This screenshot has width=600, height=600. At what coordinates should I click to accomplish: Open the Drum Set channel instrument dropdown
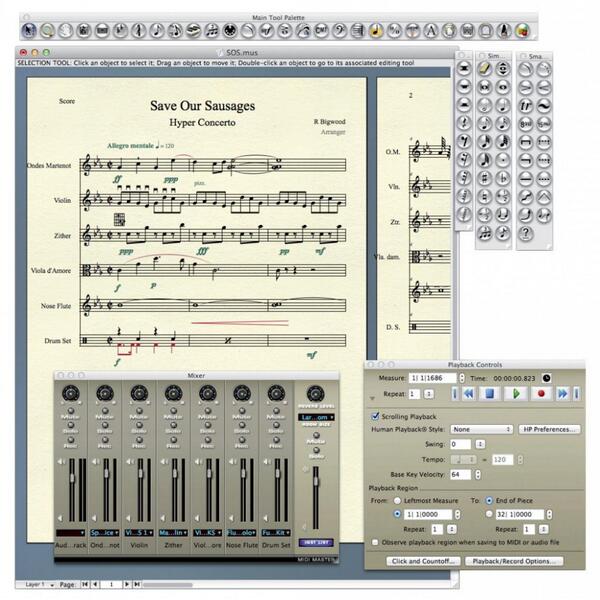(x=276, y=533)
